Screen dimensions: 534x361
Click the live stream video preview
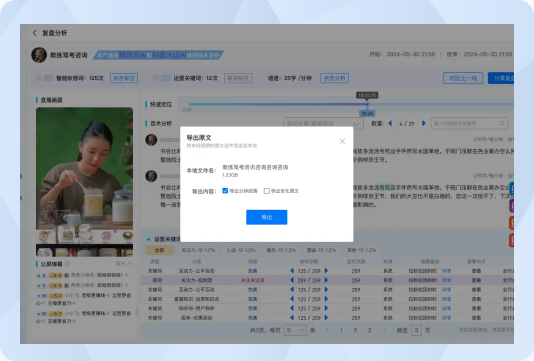click(x=84, y=182)
